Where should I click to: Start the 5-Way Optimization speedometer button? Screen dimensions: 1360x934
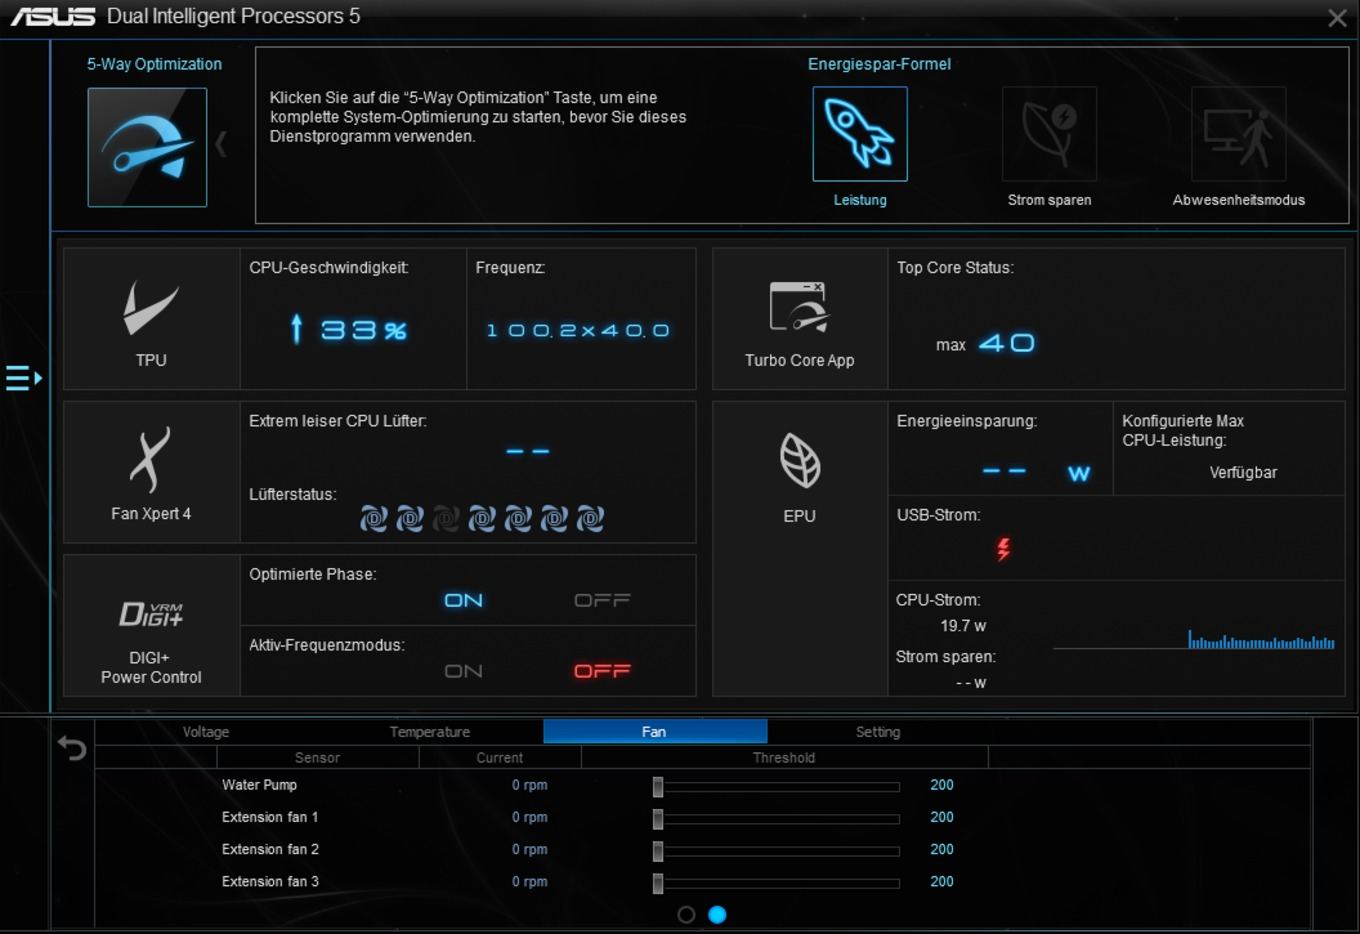pos(147,147)
